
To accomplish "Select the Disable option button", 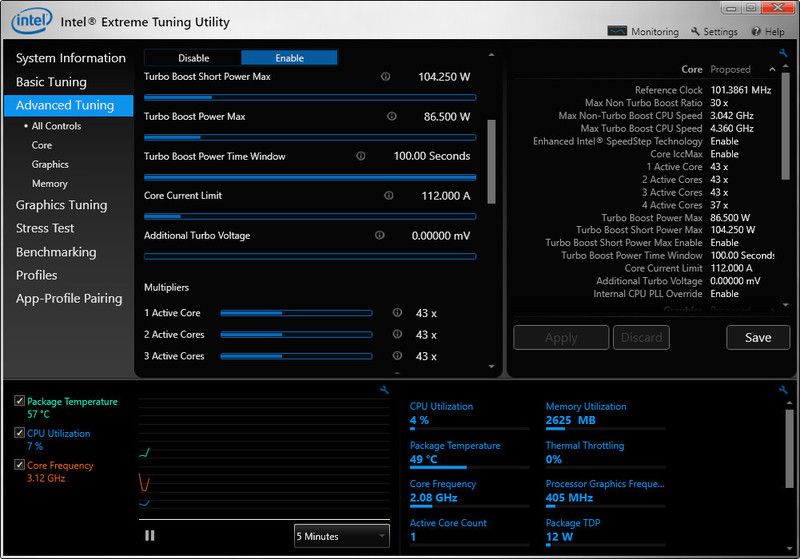I will [193, 58].
